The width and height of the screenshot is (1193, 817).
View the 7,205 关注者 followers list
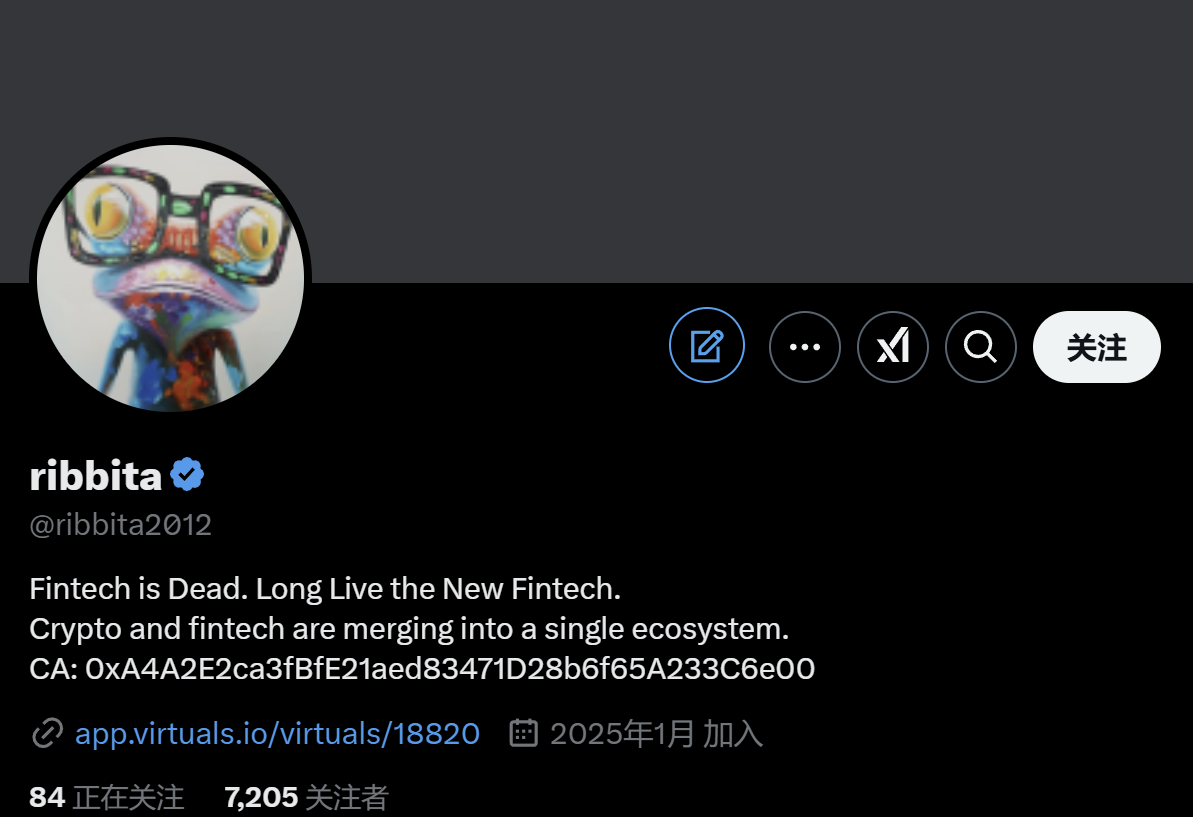pos(306,797)
